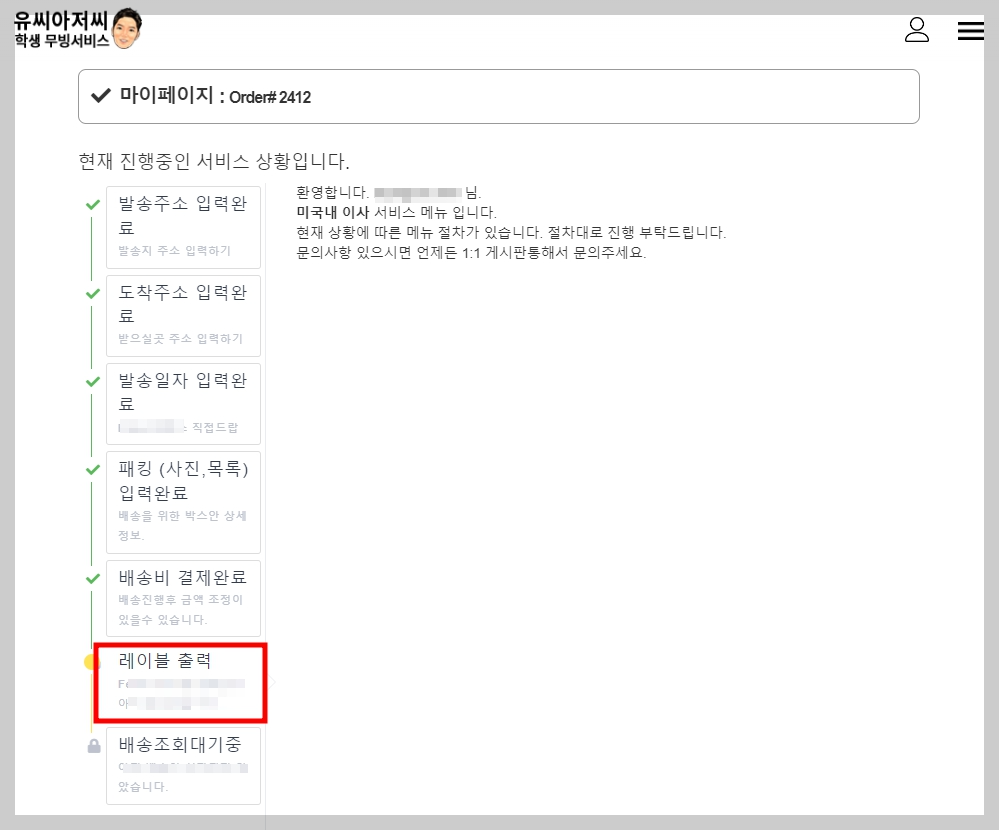Open the 마이페이지 Order#2412 header
This screenshot has height=830, width=999.
point(499,96)
